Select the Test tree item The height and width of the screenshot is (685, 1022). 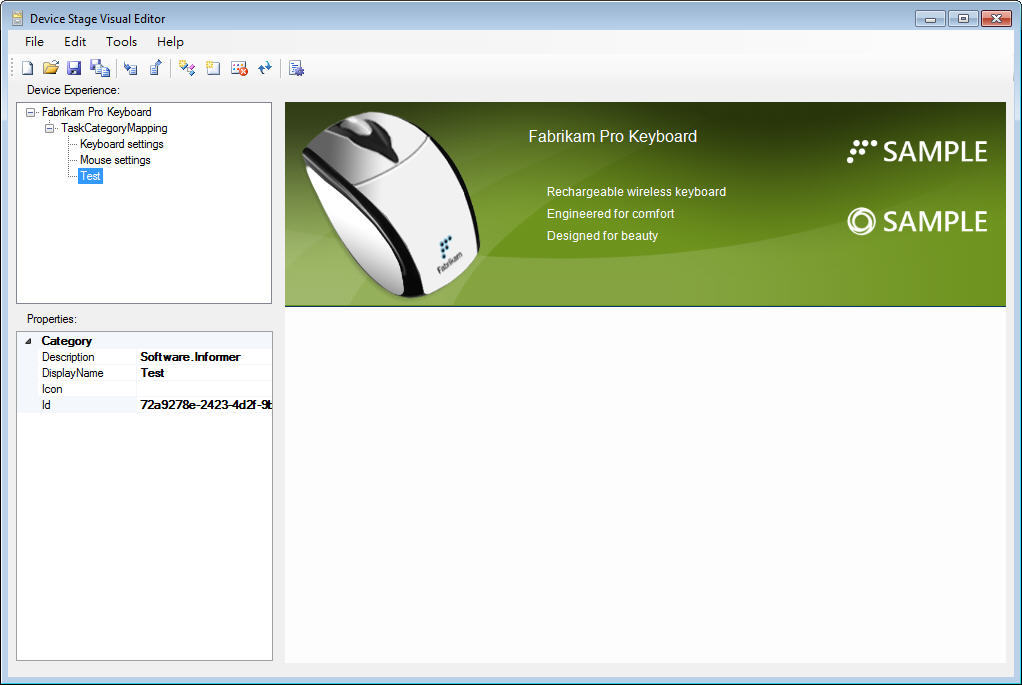[x=90, y=176]
